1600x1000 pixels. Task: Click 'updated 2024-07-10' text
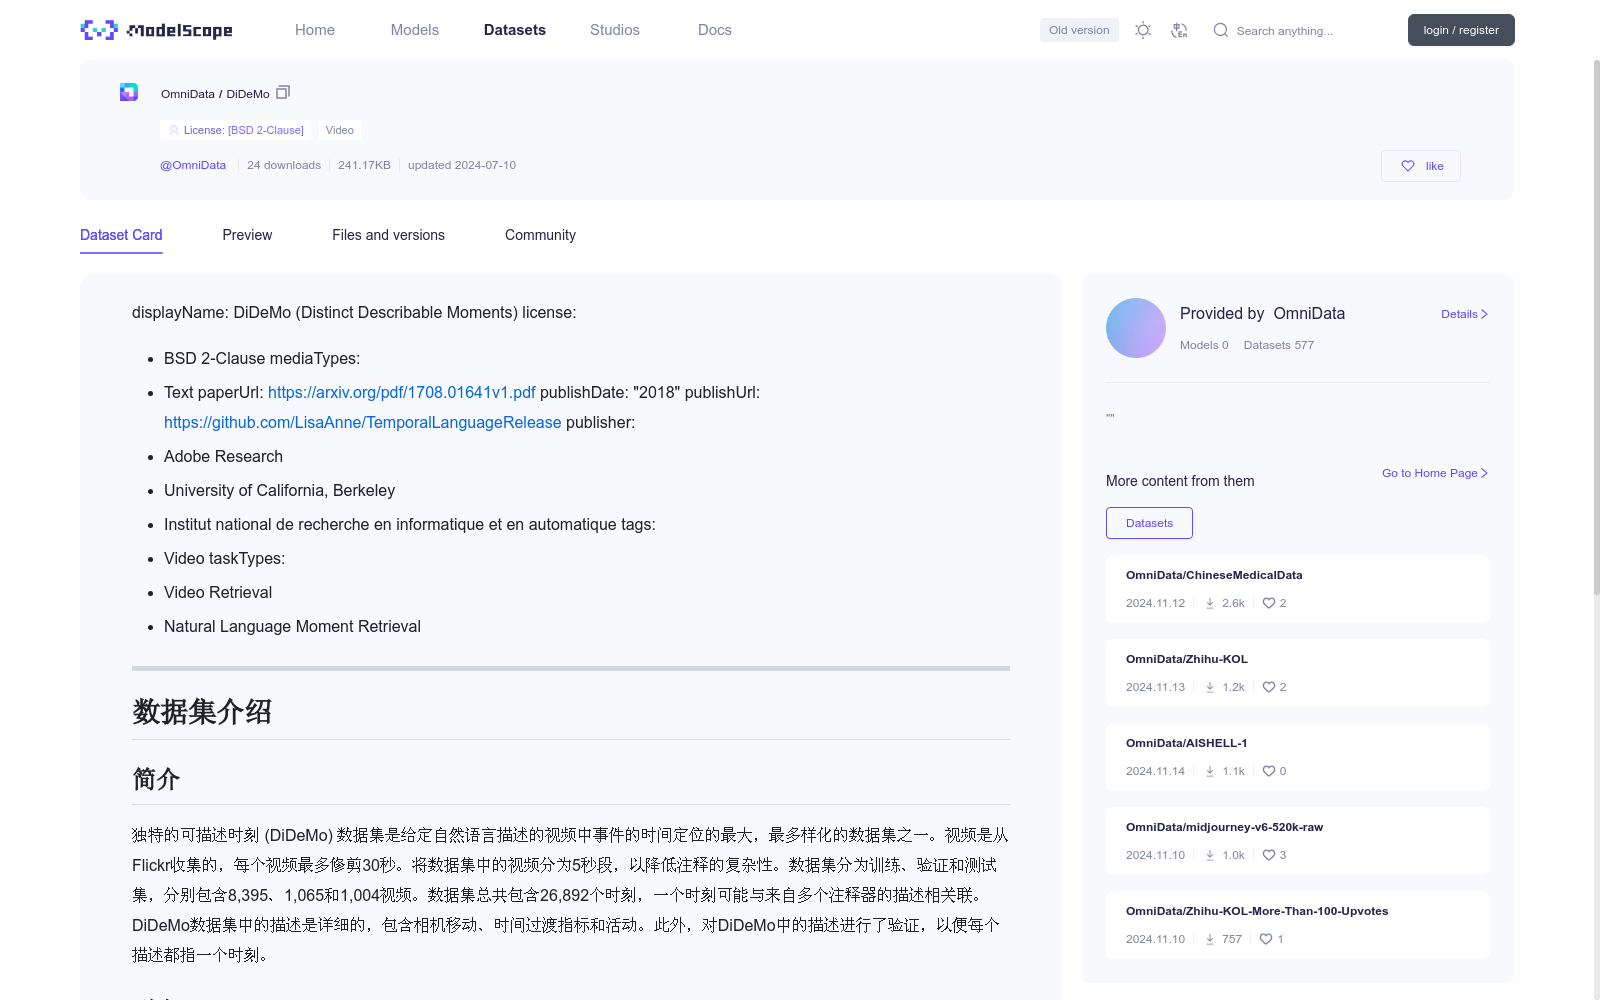462,165
